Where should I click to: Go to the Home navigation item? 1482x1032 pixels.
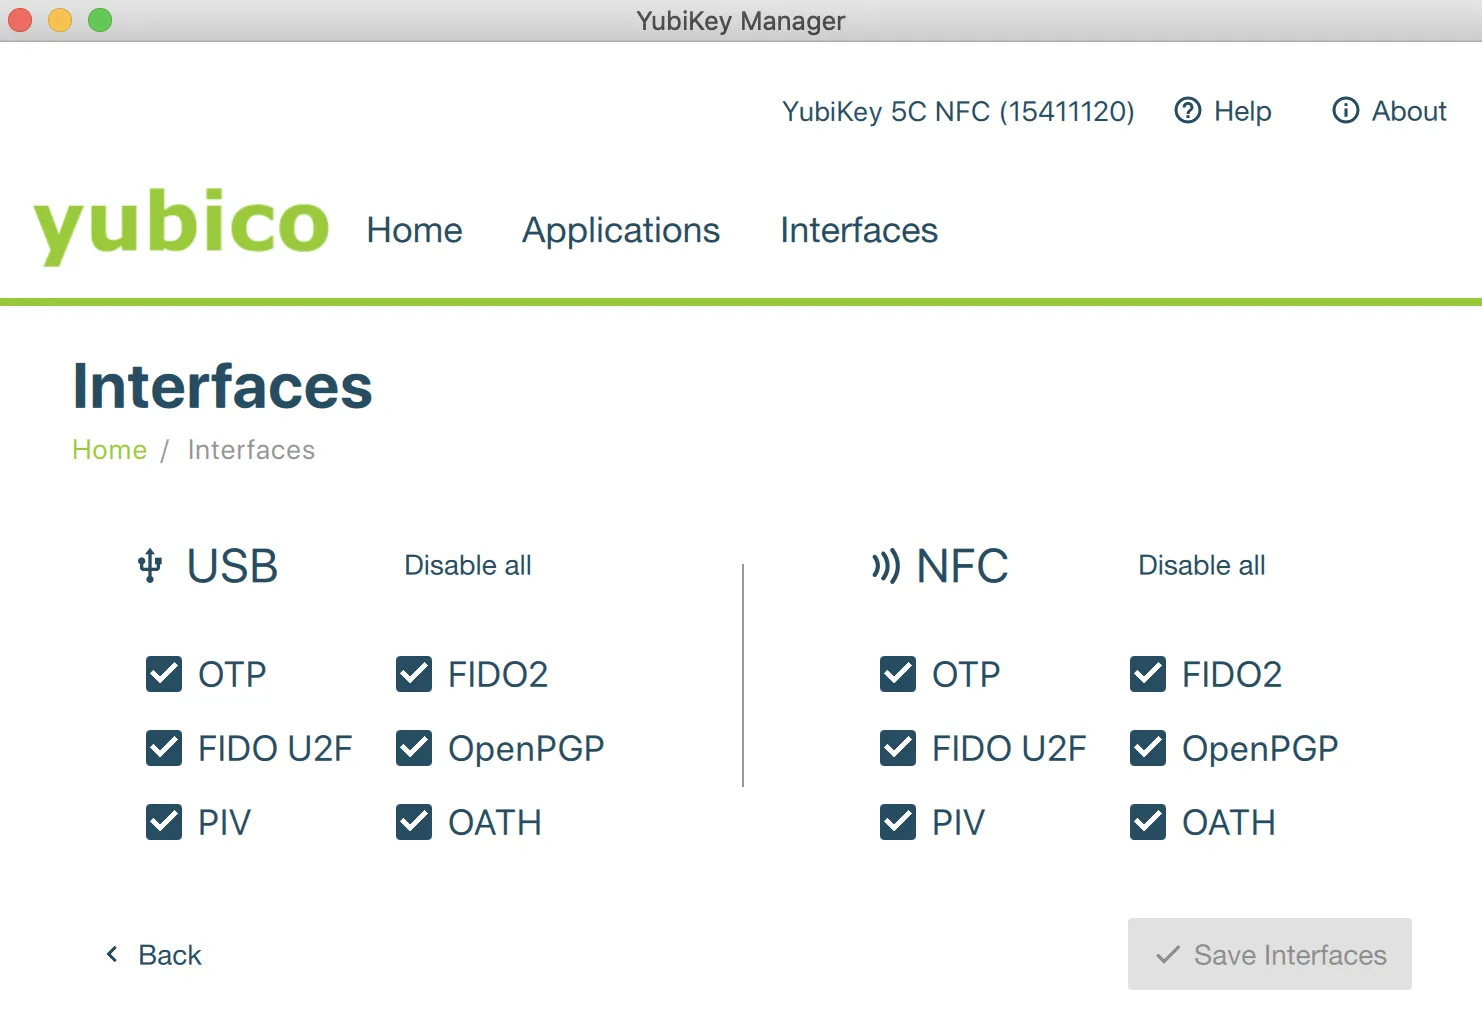[414, 231]
